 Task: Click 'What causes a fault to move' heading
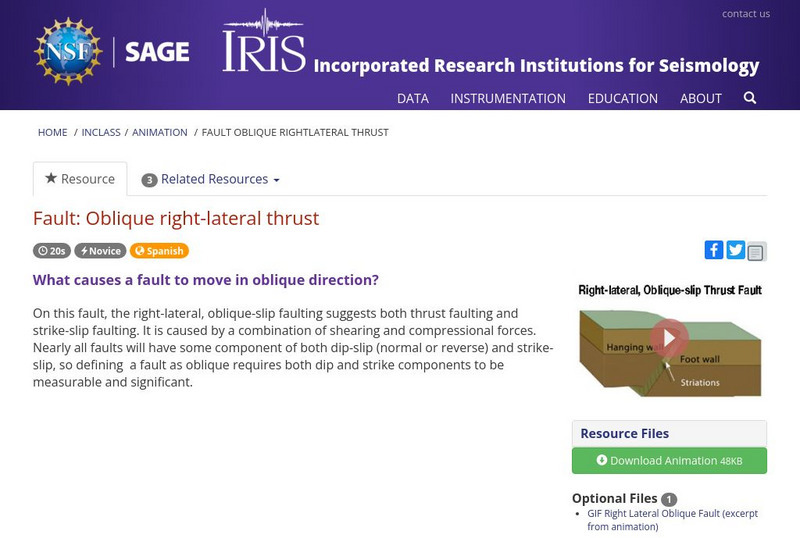tap(206, 280)
